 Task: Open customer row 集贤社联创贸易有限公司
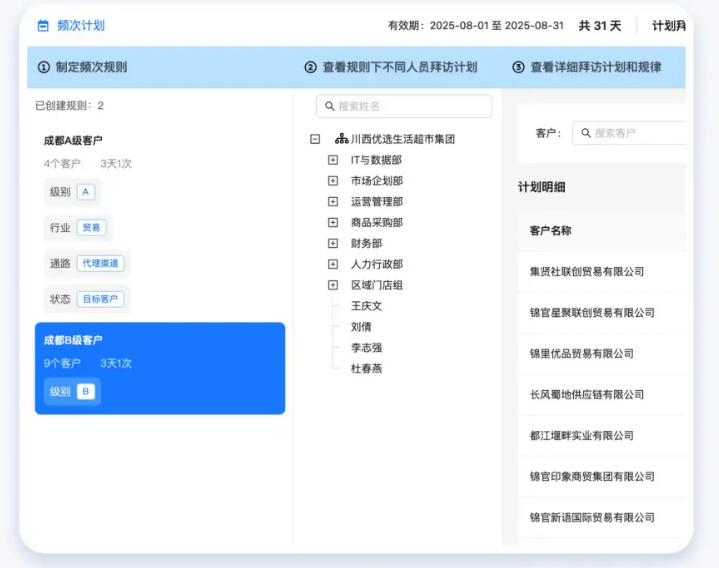[587, 272]
